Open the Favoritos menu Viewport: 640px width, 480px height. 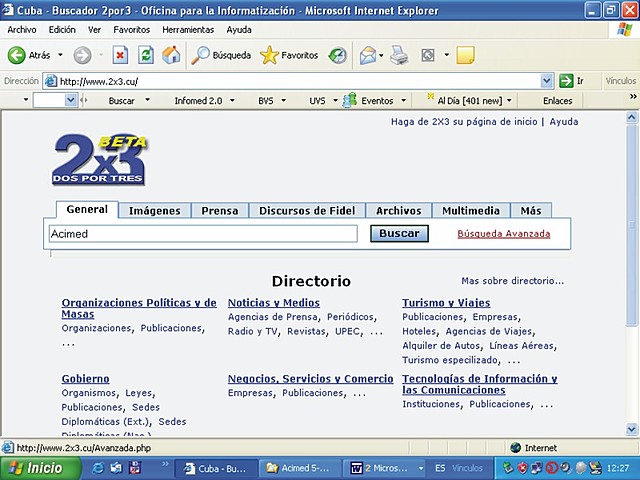[131, 30]
